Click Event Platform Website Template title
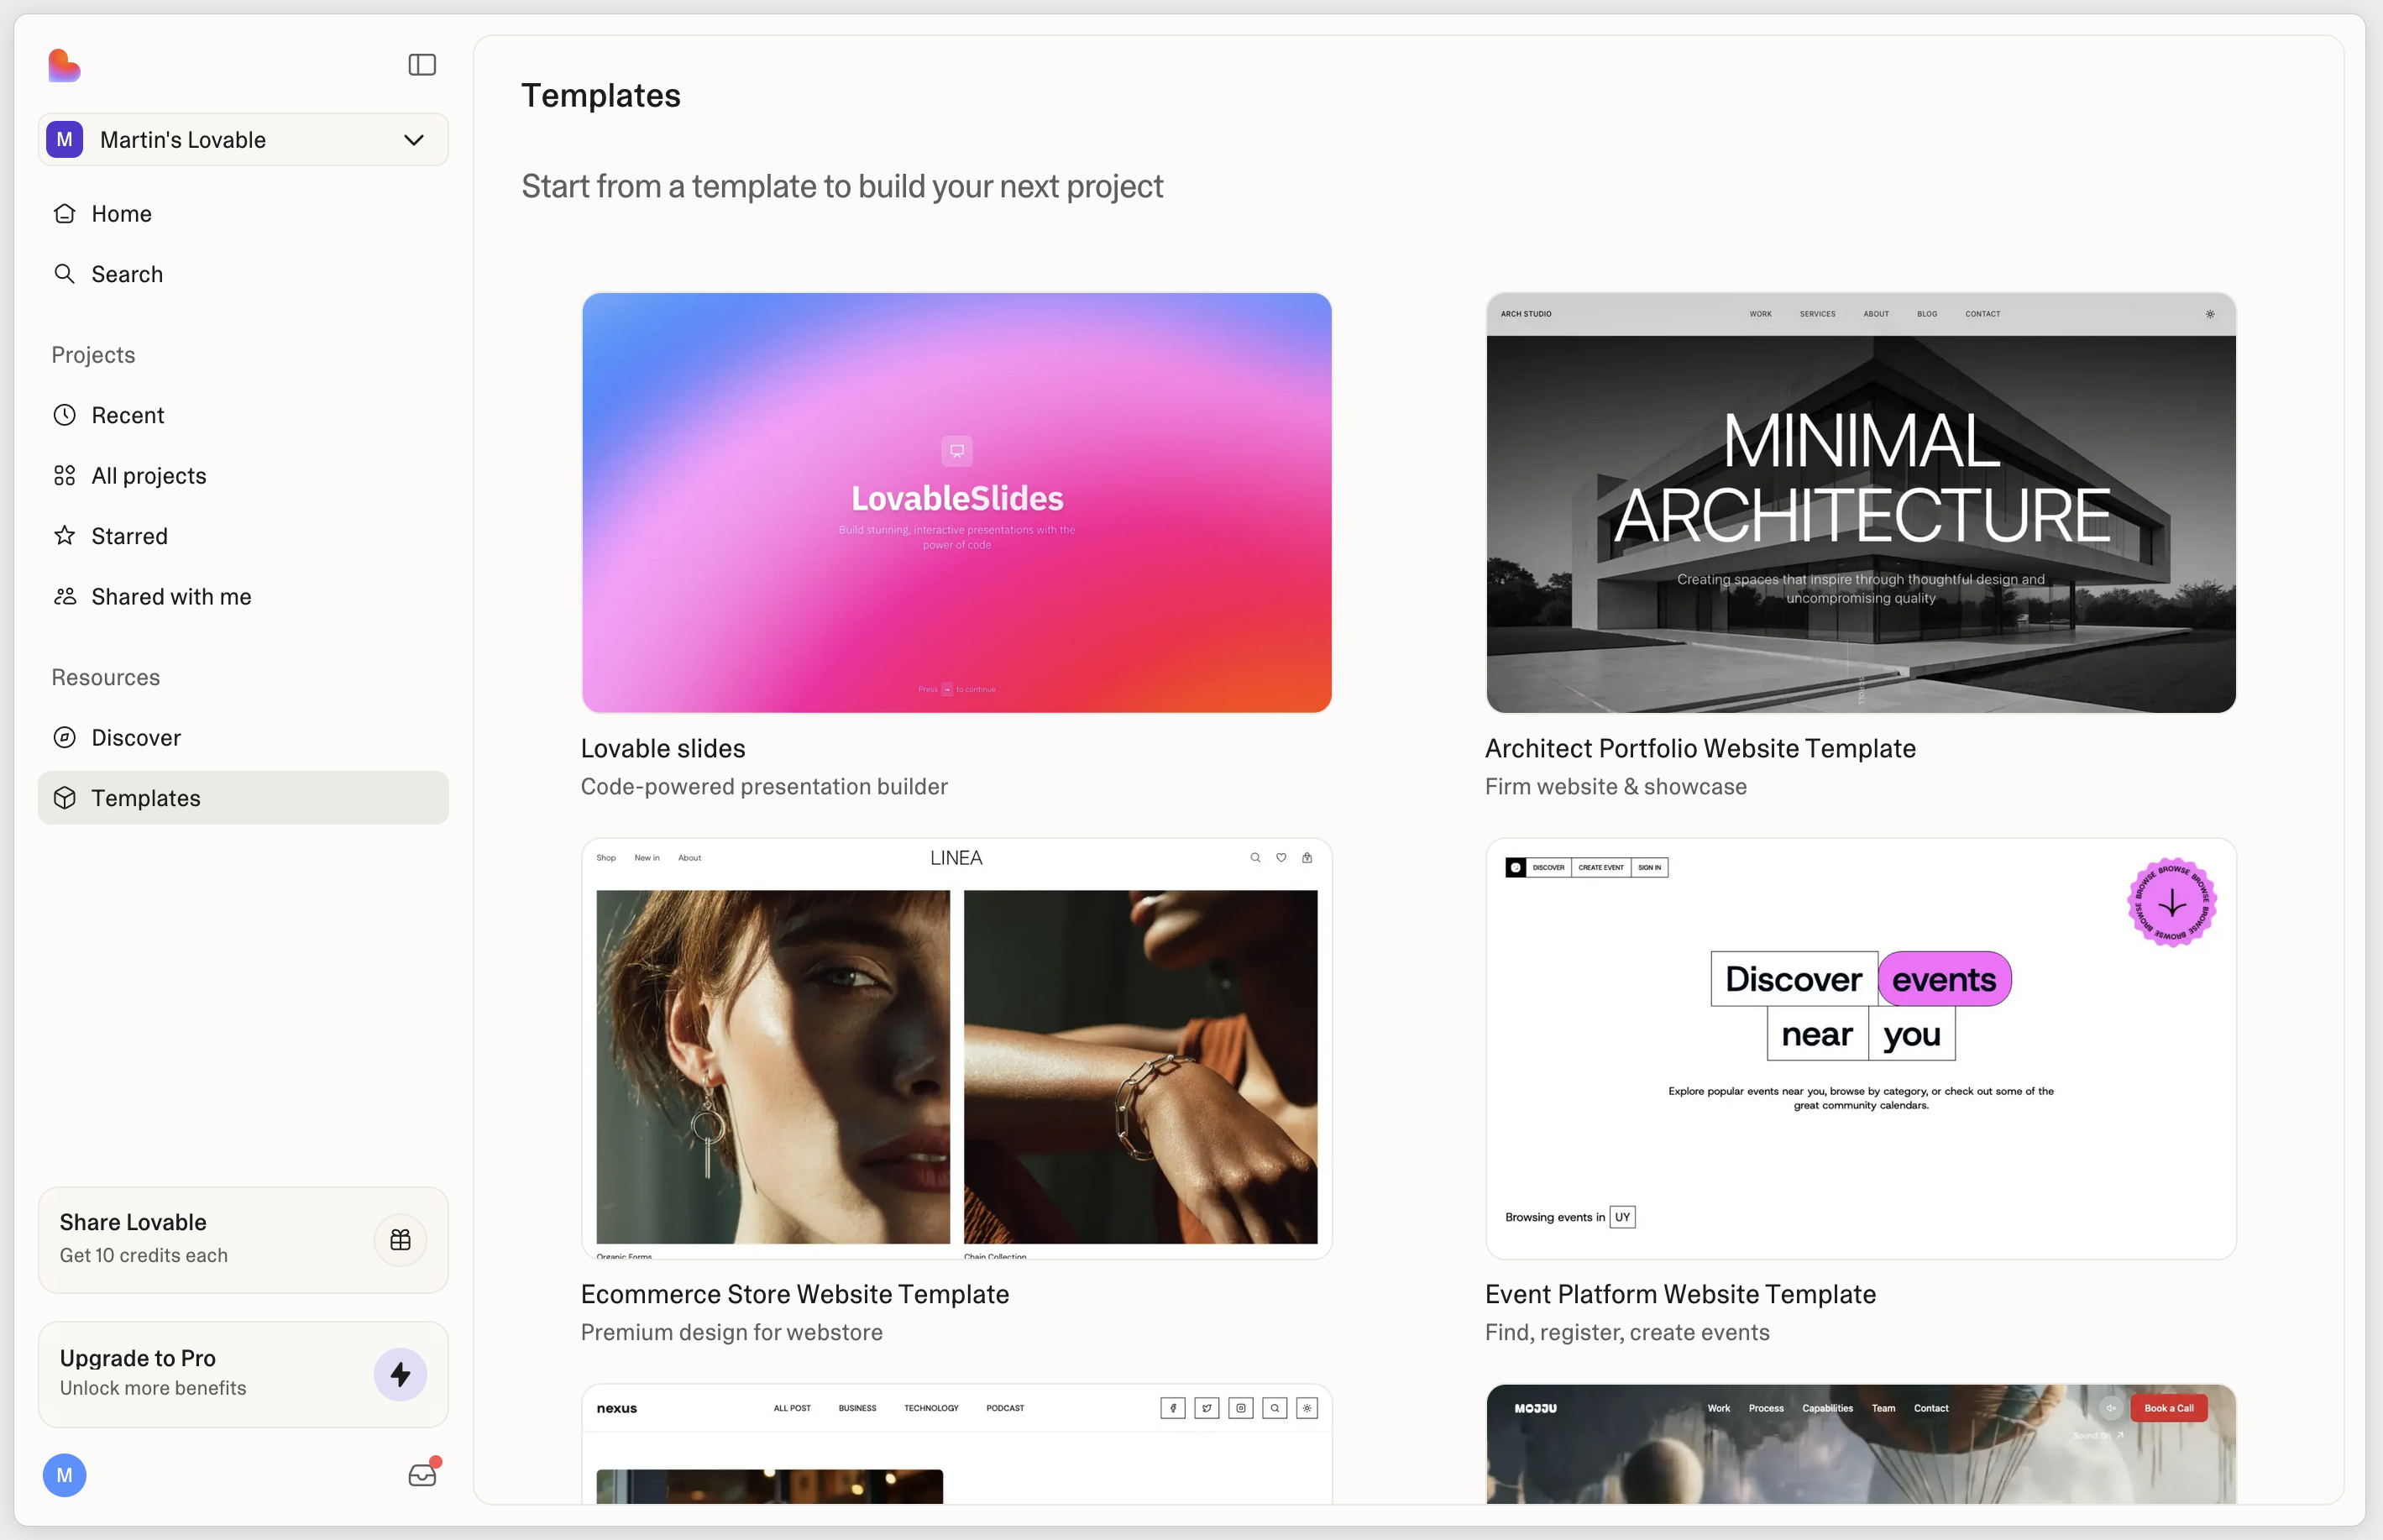This screenshot has height=1540, width=2383. (x=1680, y=1294)
